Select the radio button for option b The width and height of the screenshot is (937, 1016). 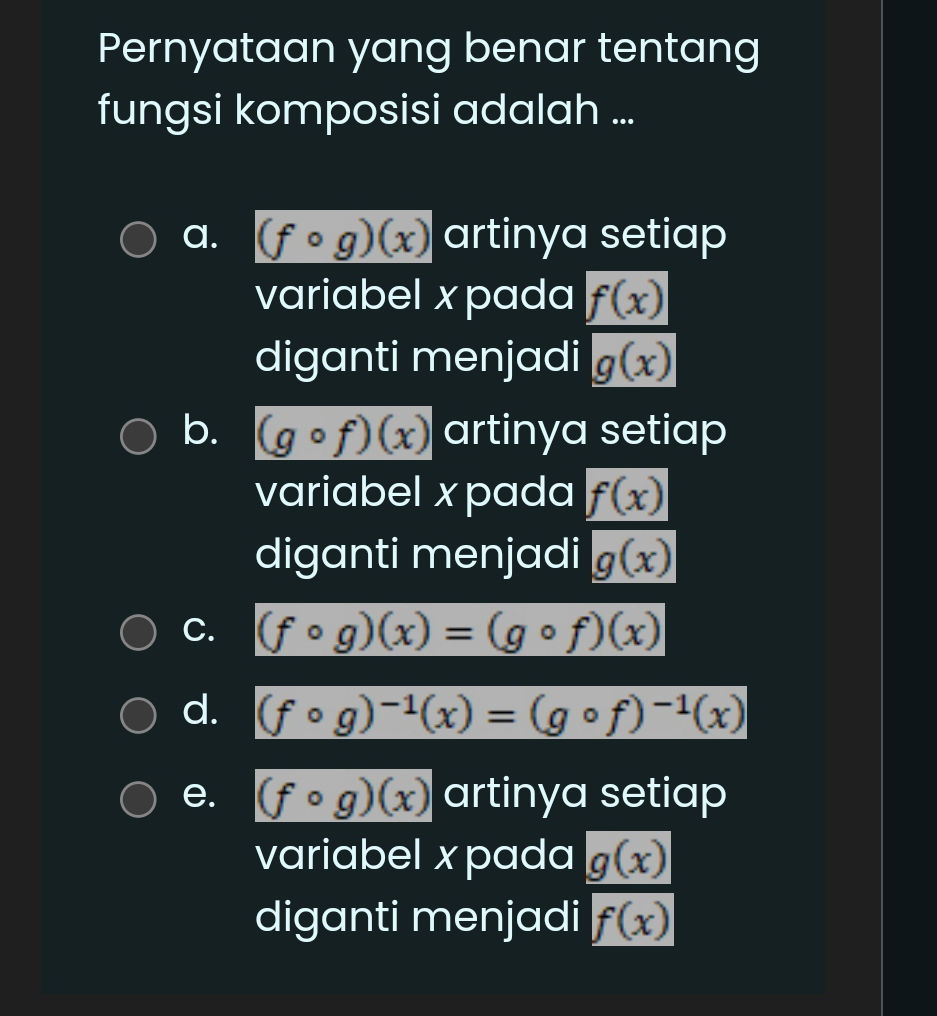[138, 435]
